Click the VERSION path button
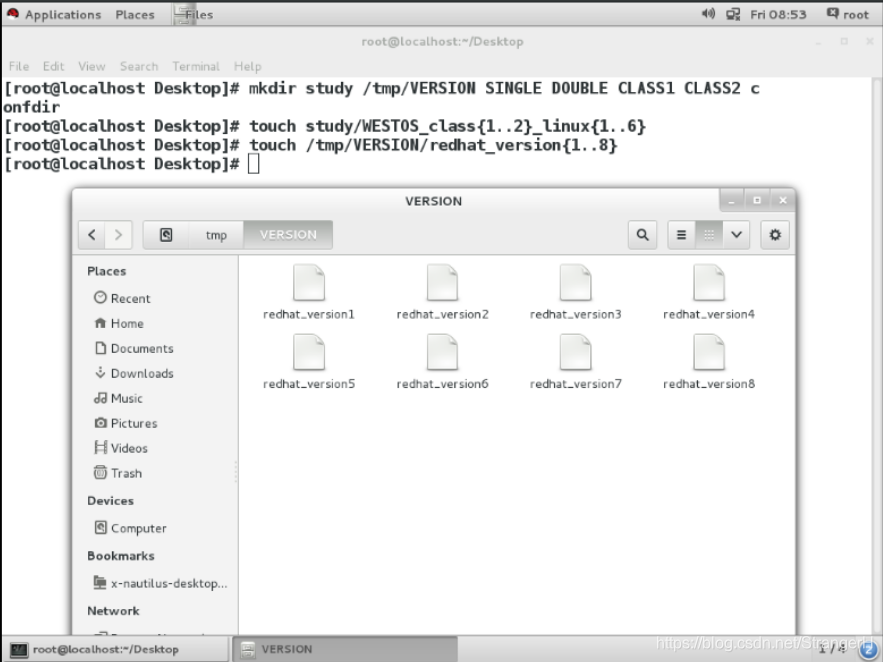Screen dimensions: 883x662 click(288, 235)
